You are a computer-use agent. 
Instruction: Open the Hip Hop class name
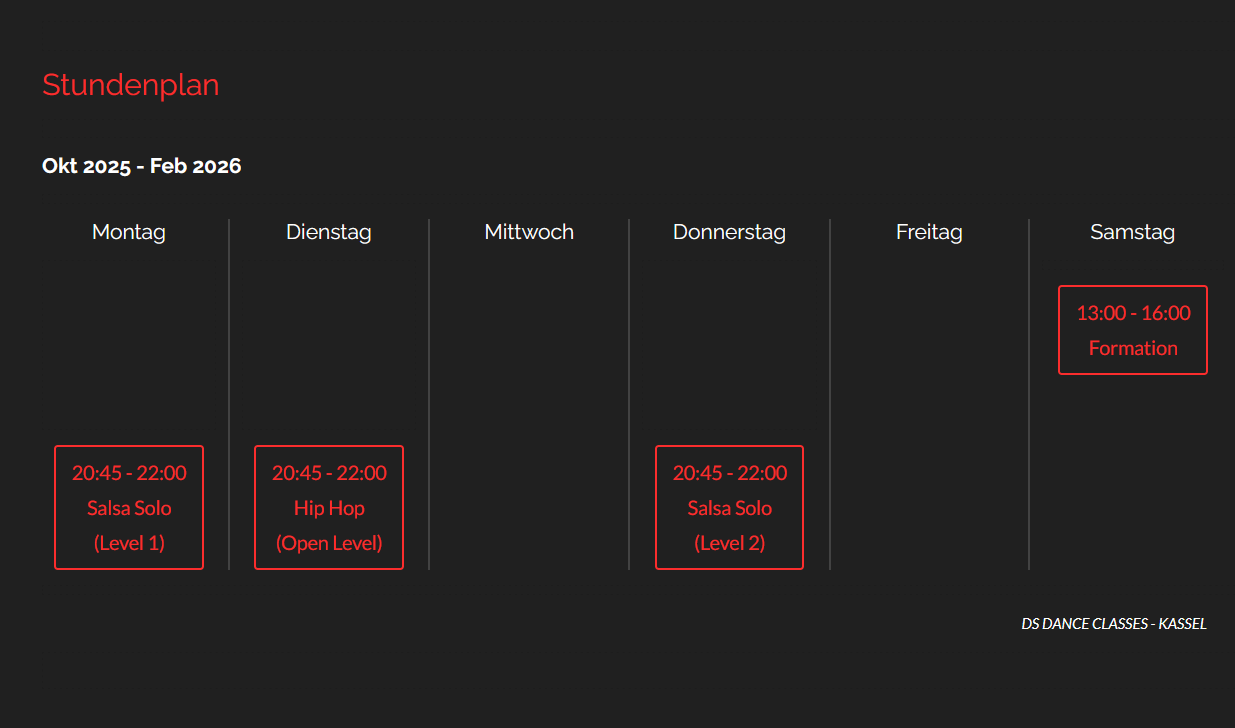329,508
